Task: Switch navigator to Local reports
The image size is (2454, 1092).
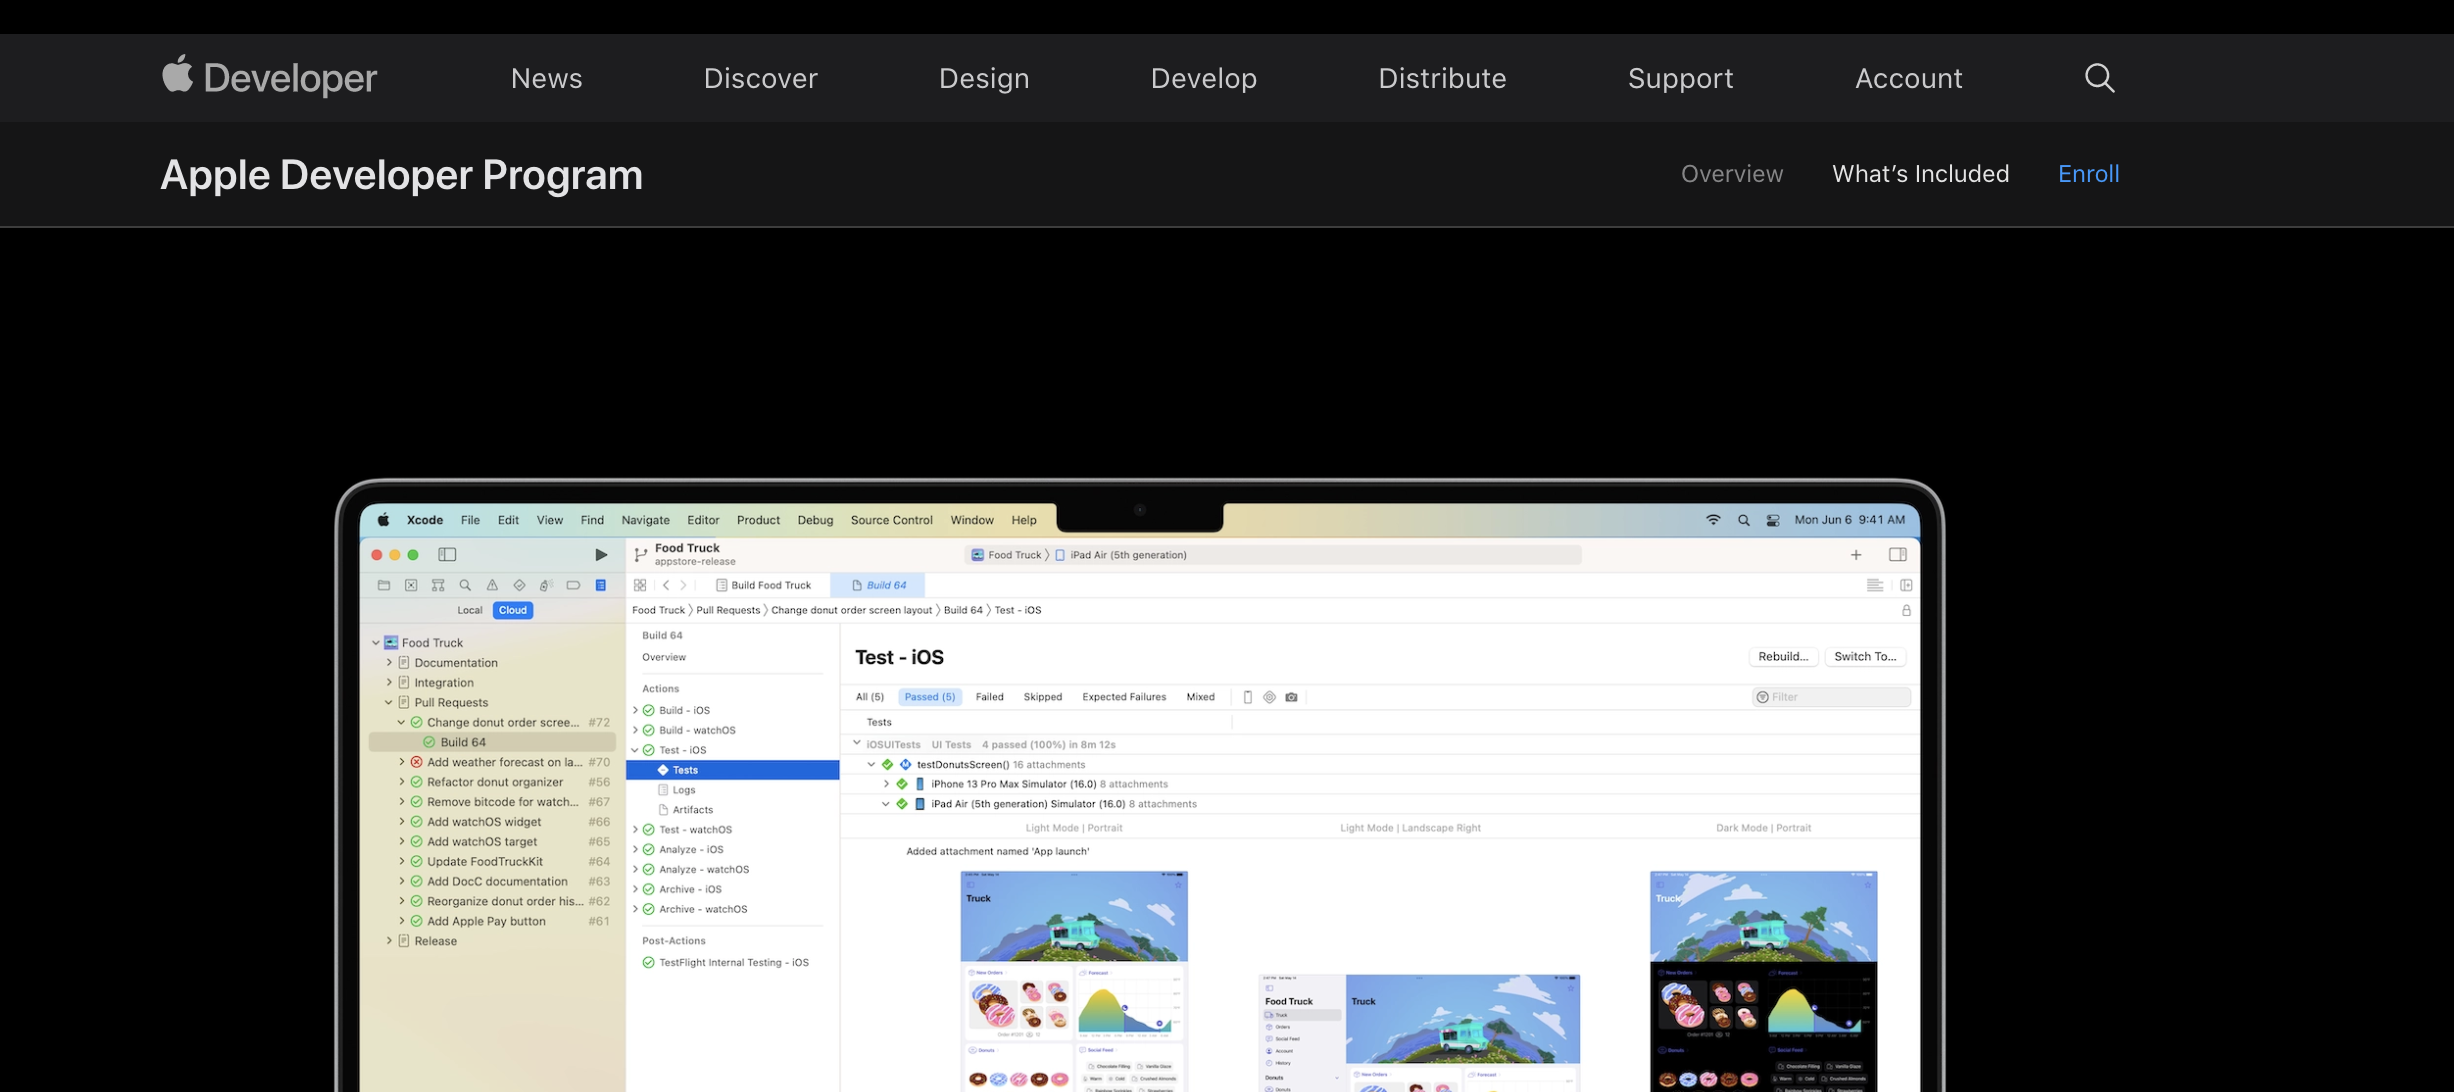Action: [469, 610]
